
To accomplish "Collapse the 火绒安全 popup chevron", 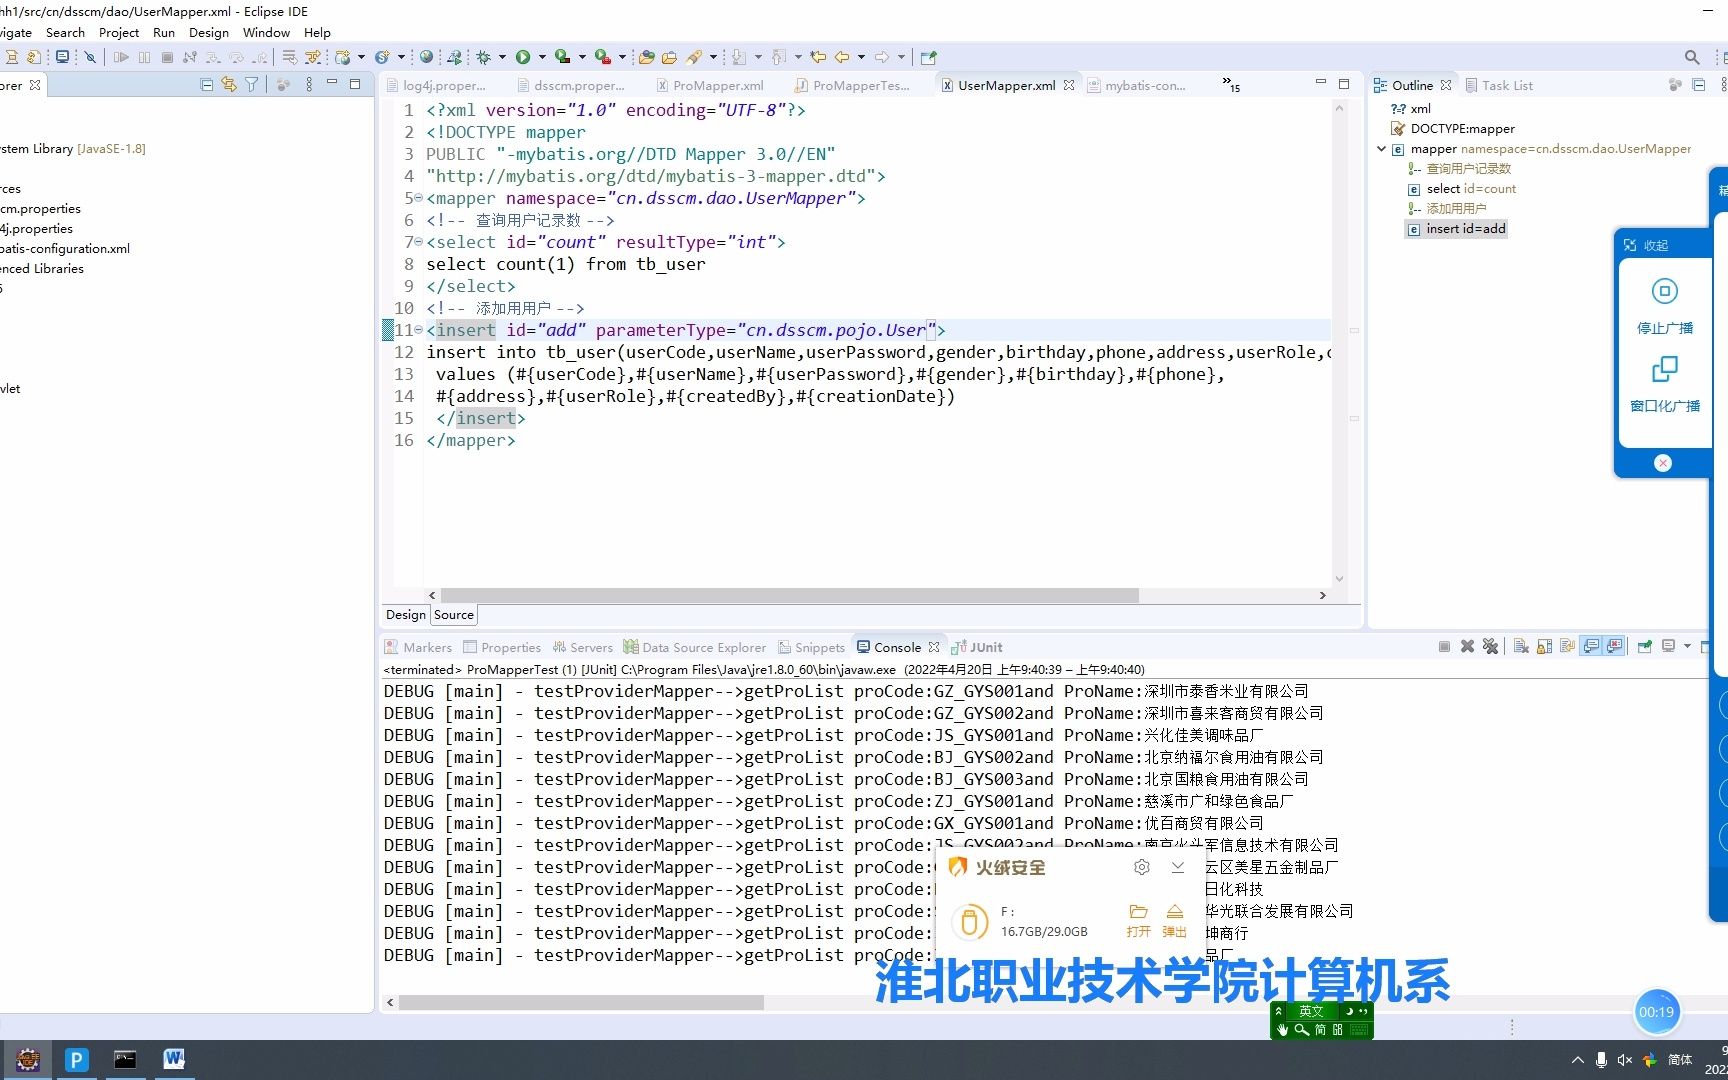I will pos(1178,867).
